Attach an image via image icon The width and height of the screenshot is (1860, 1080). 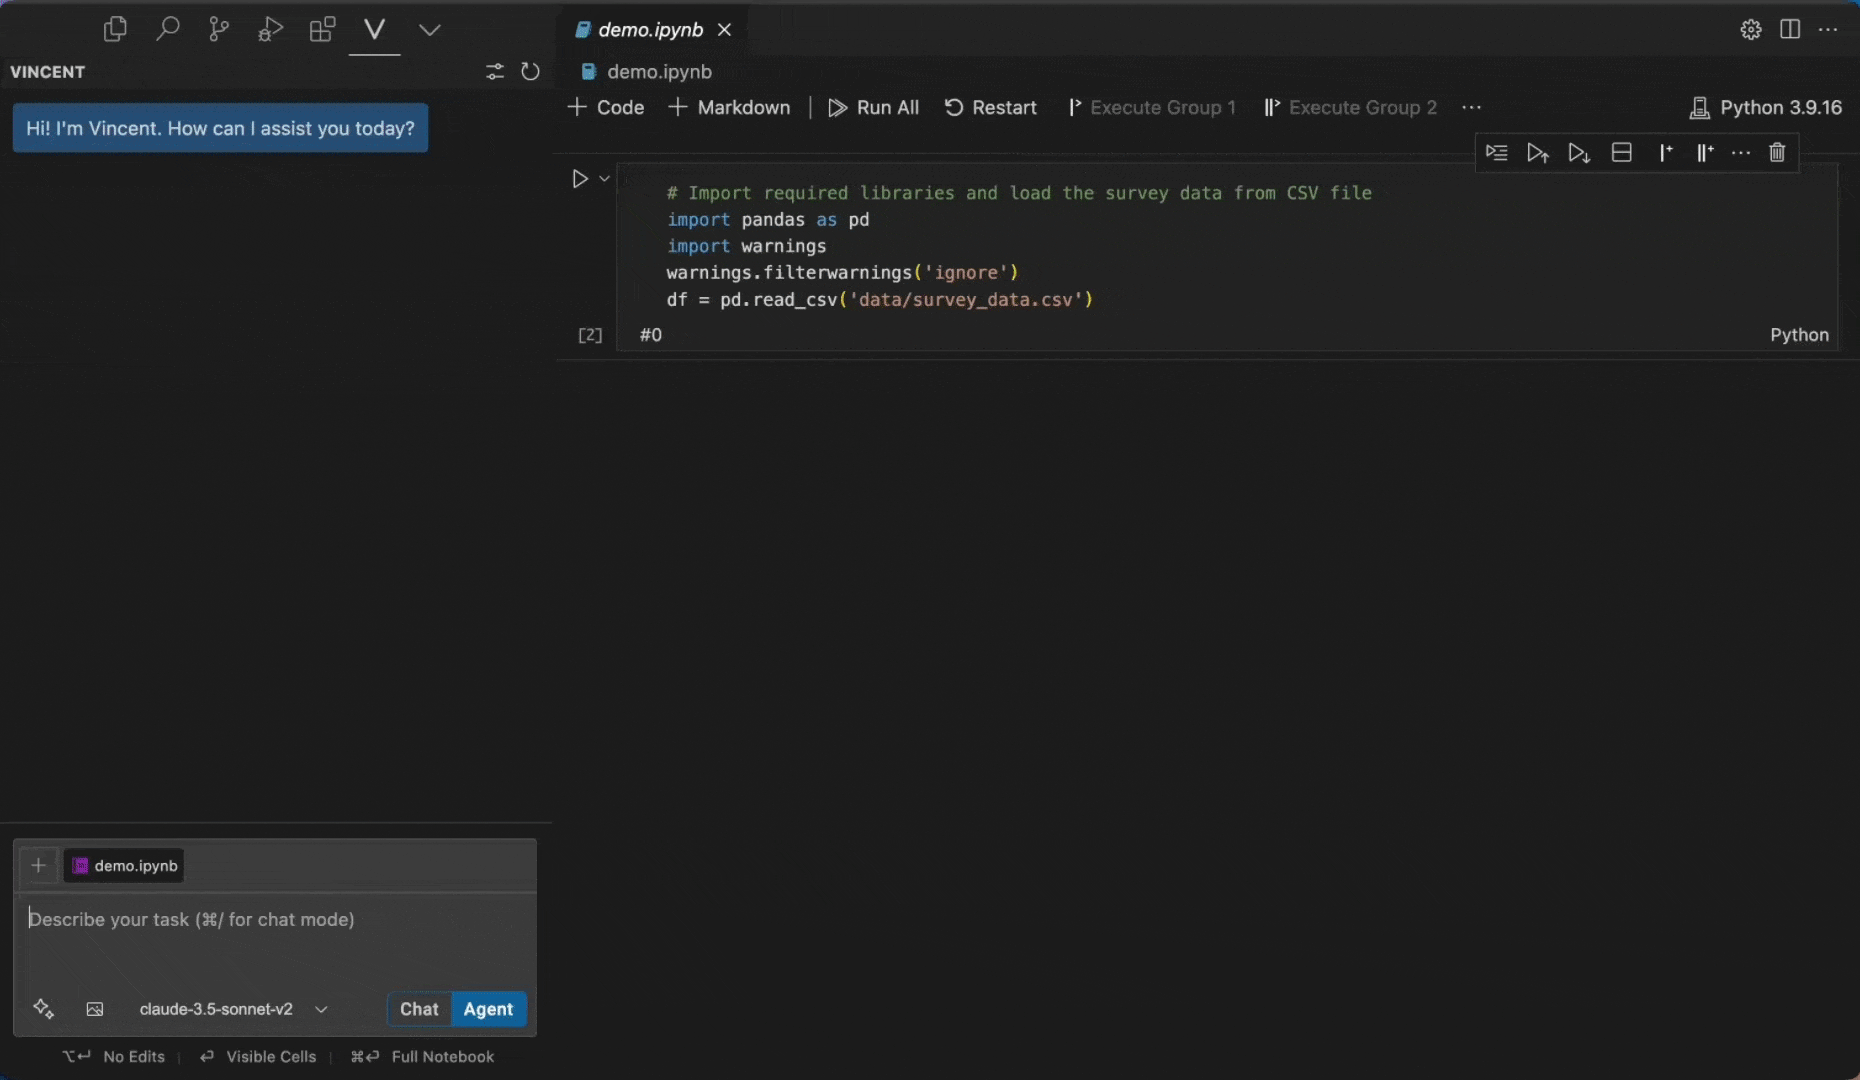point(95,1009)
